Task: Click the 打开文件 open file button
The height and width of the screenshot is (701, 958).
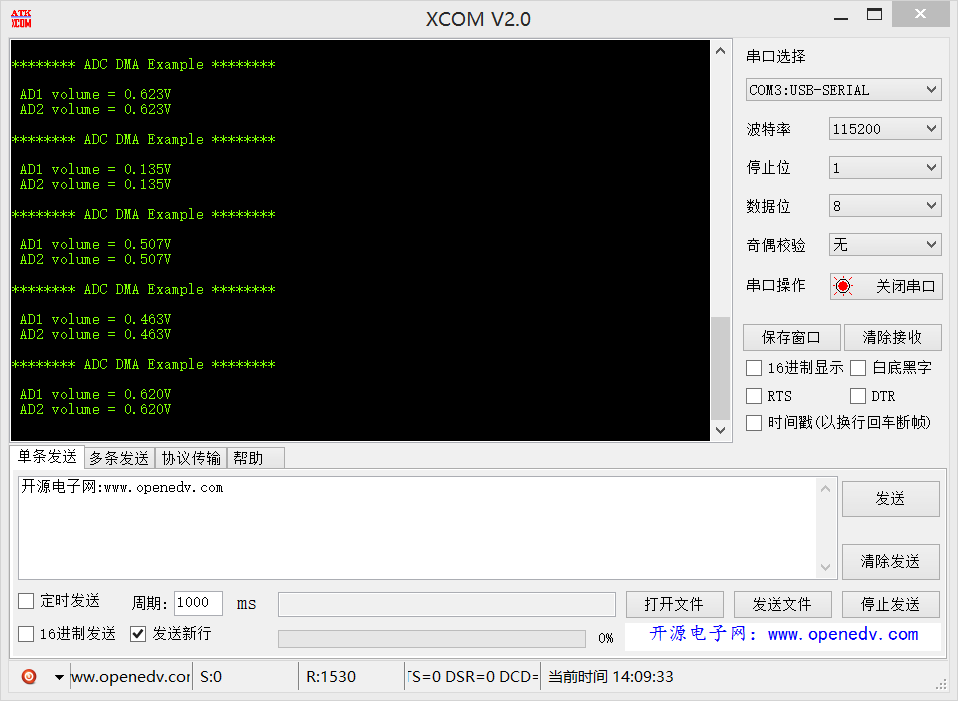Action: click(x=675, y=604)
